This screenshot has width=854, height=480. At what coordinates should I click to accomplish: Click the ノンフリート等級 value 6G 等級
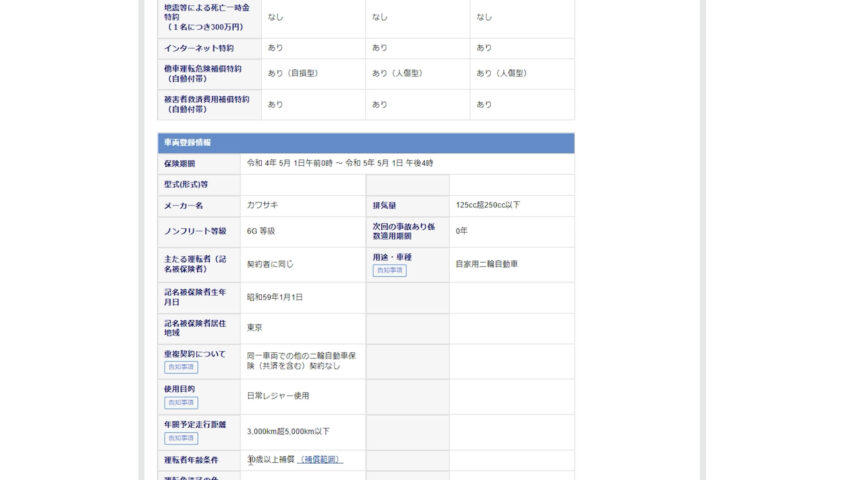pyautogui.click(x=261, y=231)
